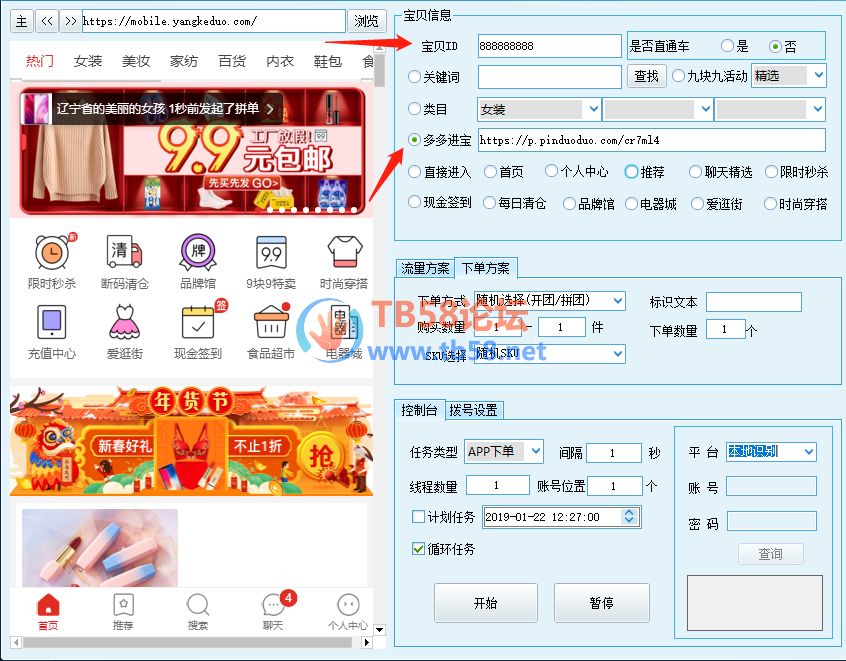Open the 品牌馆 brand badge icon
This screenshot has height=661, width=846.
pyautogui.click(x=198, y=252)
